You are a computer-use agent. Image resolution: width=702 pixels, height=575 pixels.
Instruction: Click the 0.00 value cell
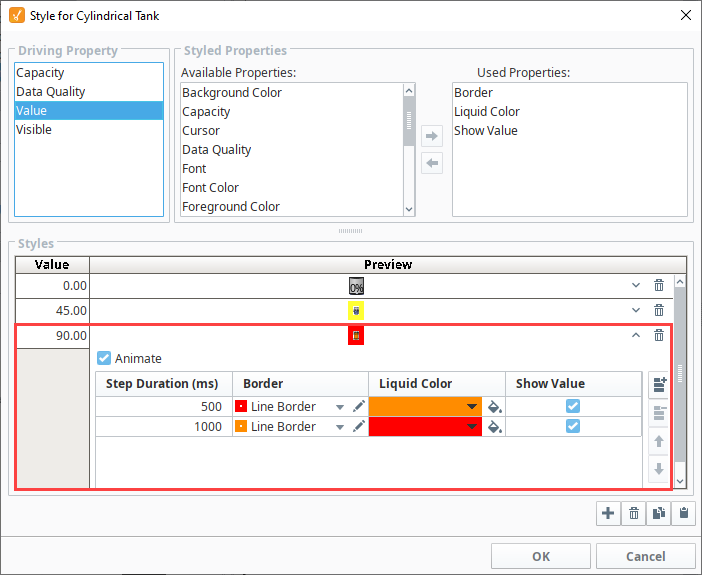(x=52, y=286)
